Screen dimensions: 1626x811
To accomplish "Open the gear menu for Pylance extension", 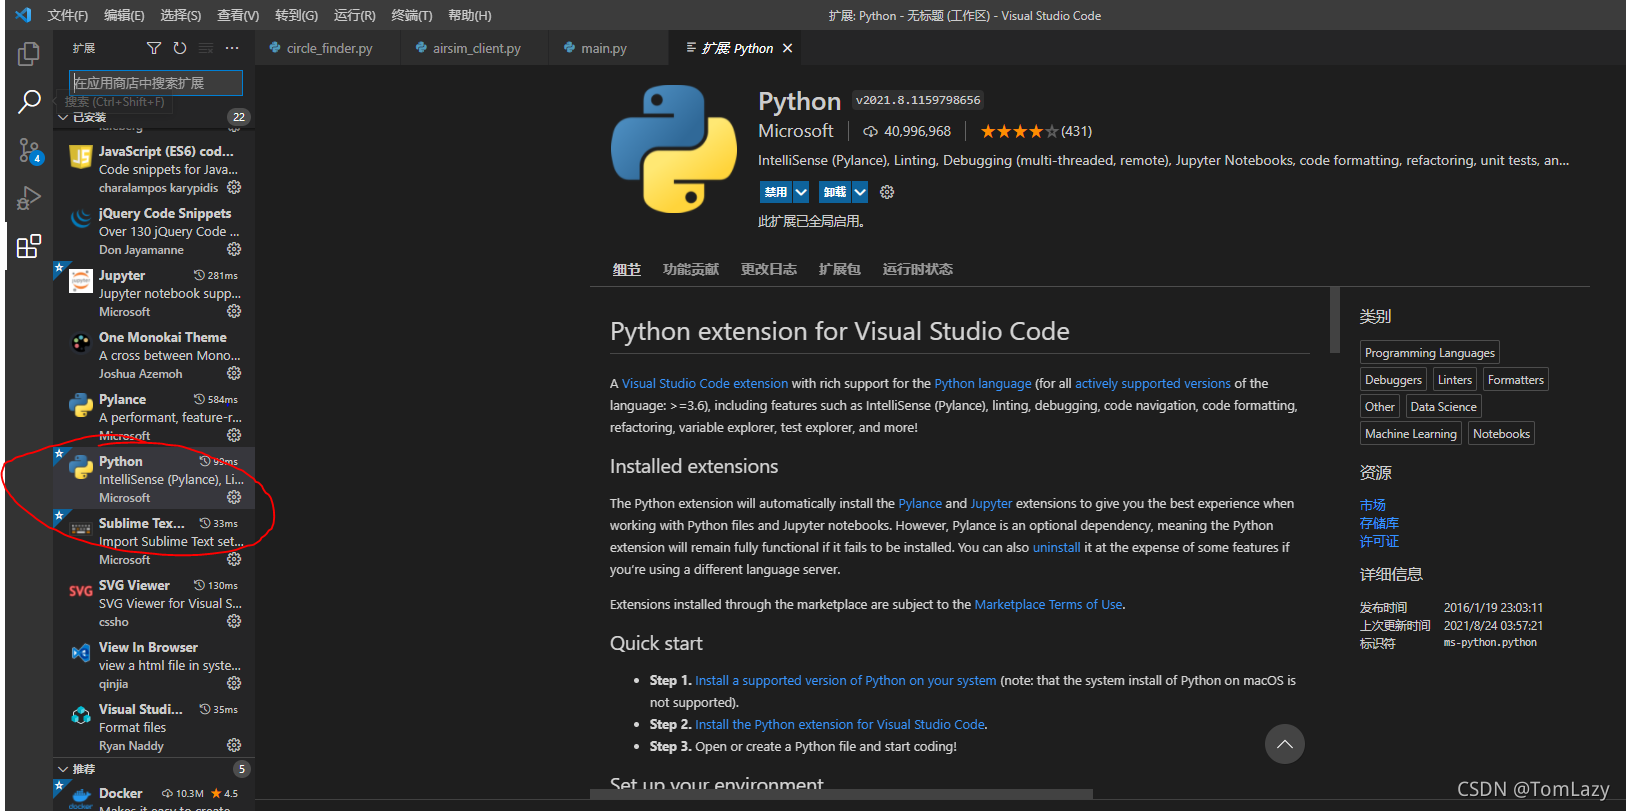I will pyautogui.click(x=234, y=435).
